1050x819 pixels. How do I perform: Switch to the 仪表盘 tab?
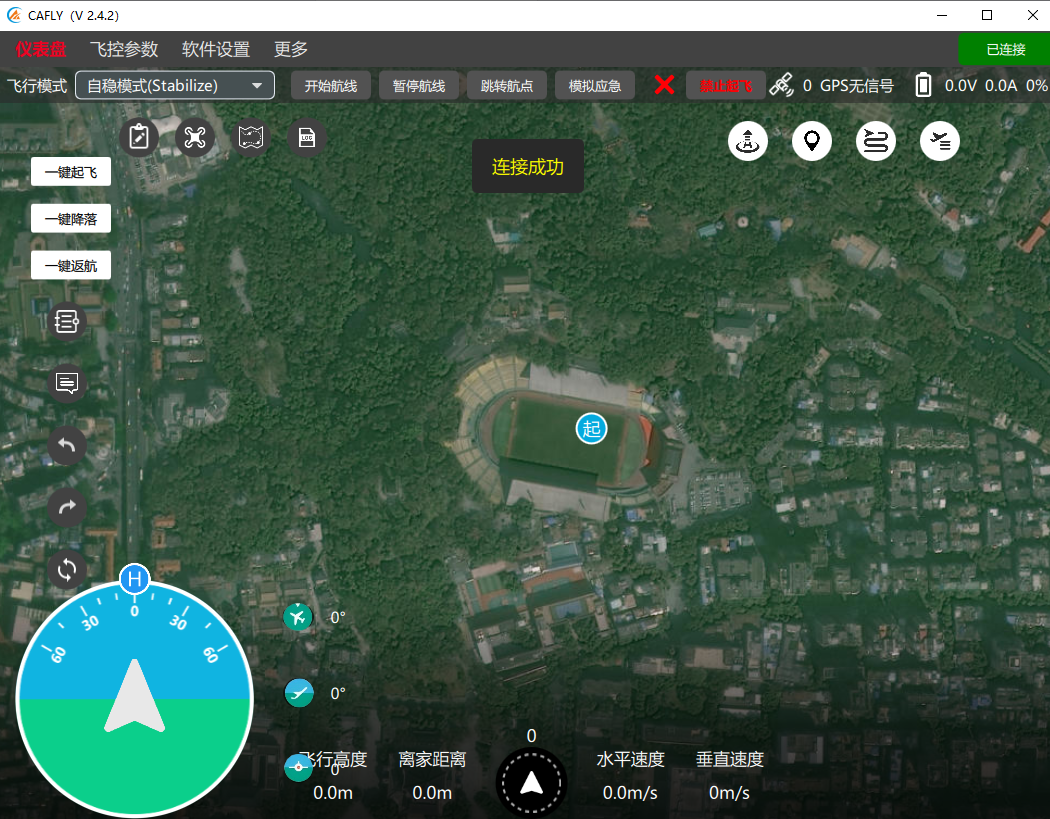point(42,50)
